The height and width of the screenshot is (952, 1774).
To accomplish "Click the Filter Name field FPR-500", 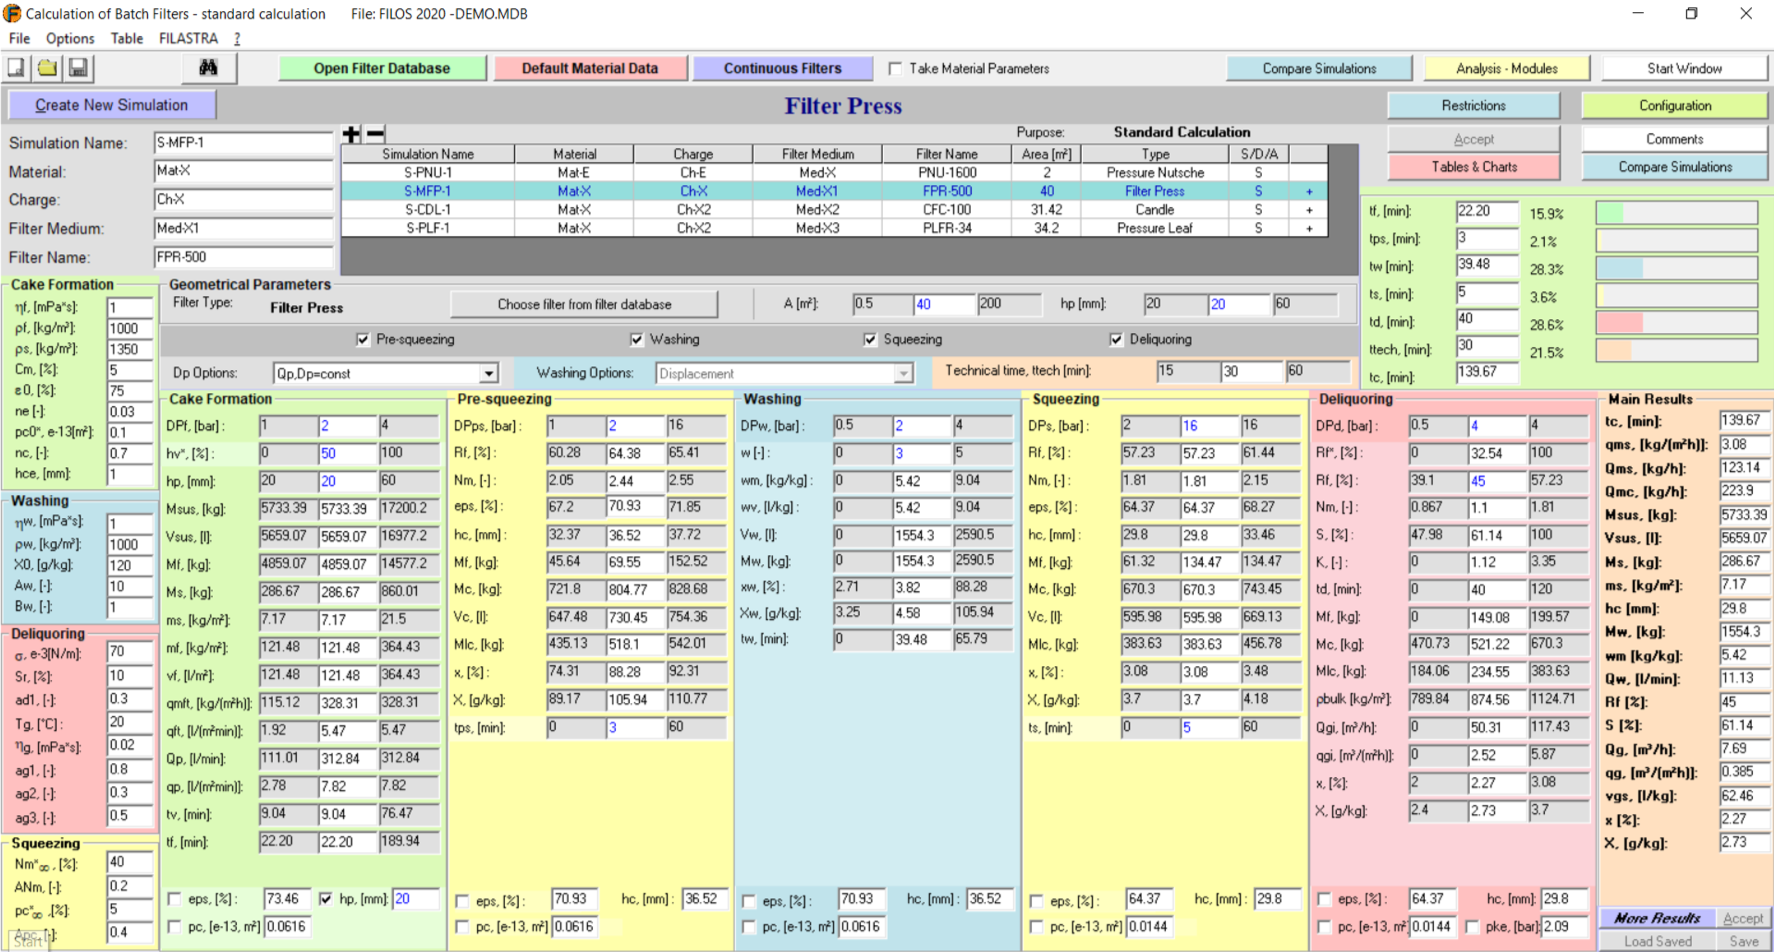I will click(x=243, y=257).
